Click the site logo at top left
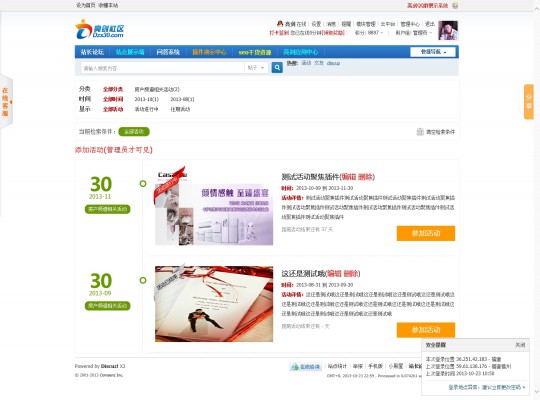540x400 pixels. click(100, 30)
